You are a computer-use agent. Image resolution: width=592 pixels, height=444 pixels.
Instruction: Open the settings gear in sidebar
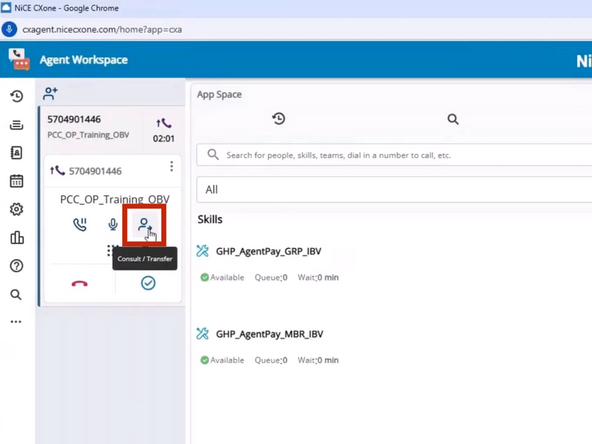[x=16, y=209]
